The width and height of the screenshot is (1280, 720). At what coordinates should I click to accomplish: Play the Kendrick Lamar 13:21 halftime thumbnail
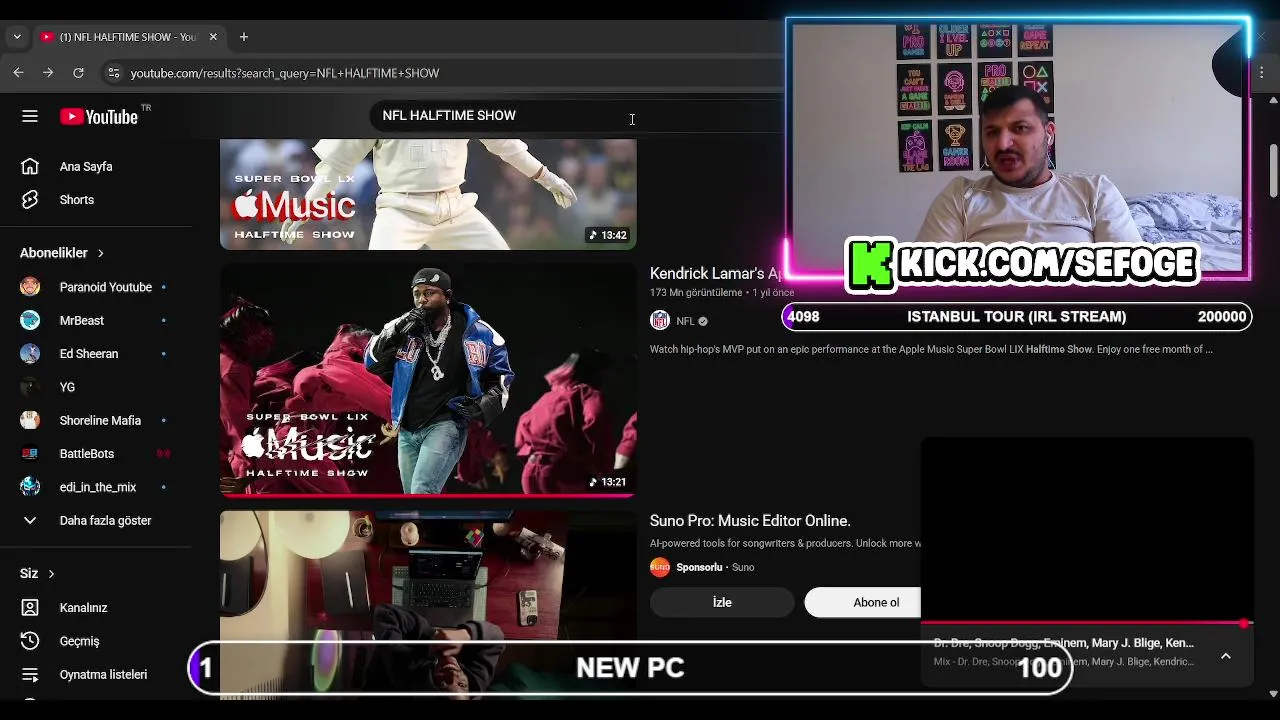428,380
